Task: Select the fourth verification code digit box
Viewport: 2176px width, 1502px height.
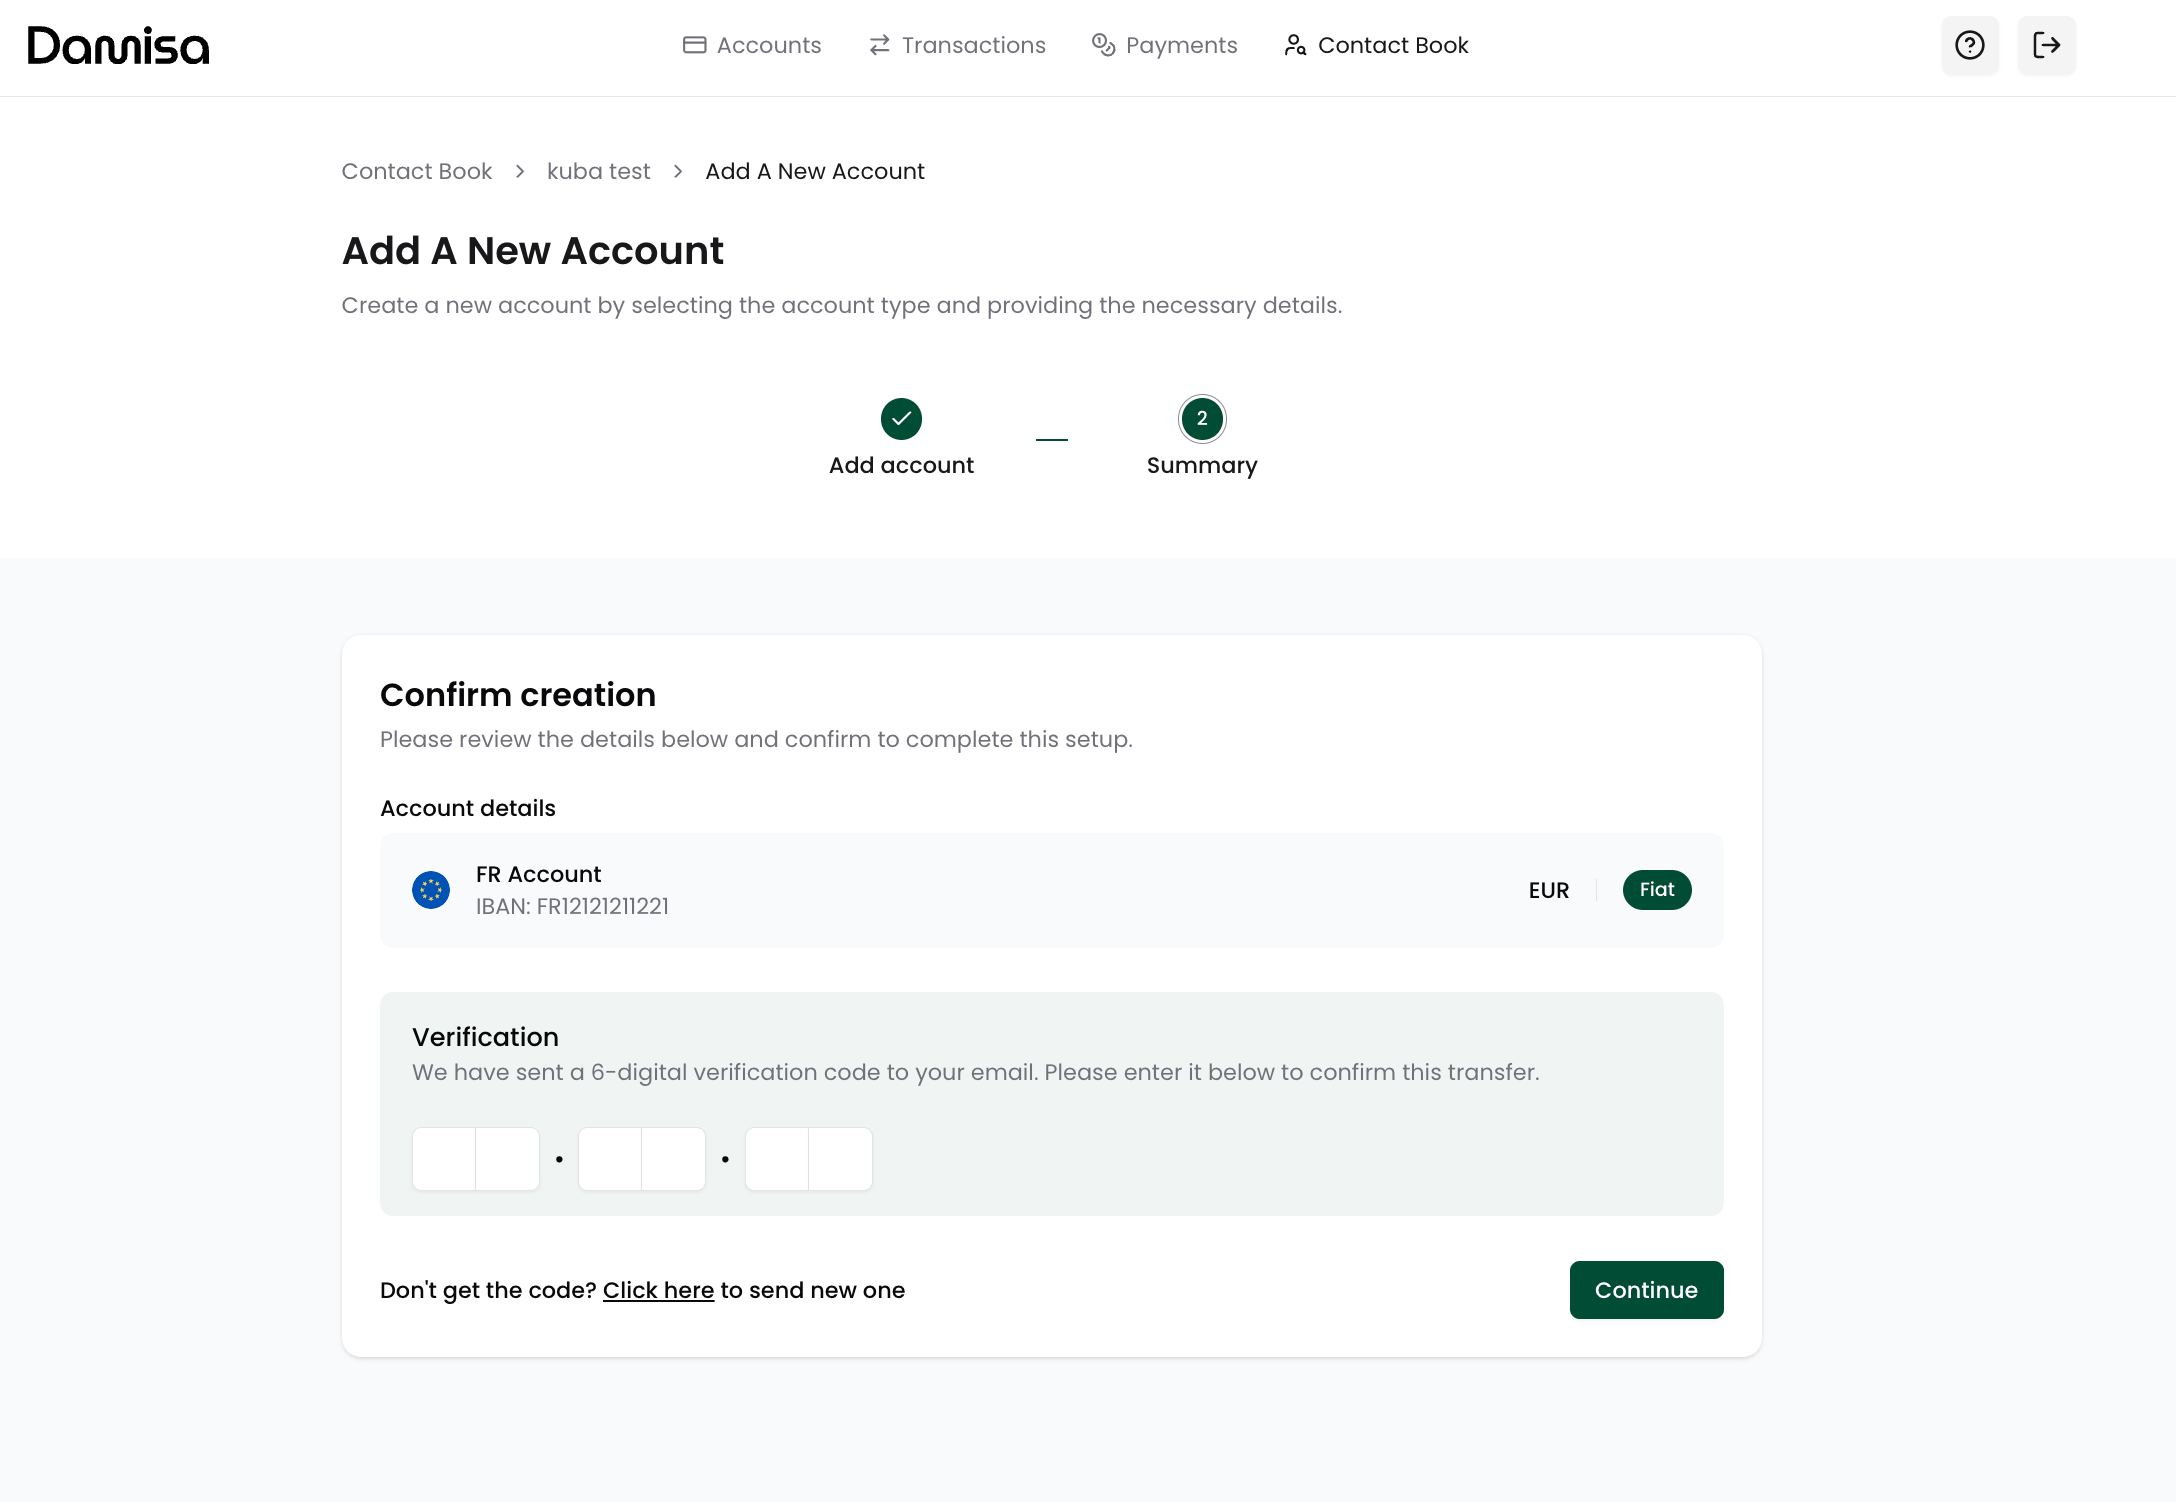Action: [x=674, y=1160]
